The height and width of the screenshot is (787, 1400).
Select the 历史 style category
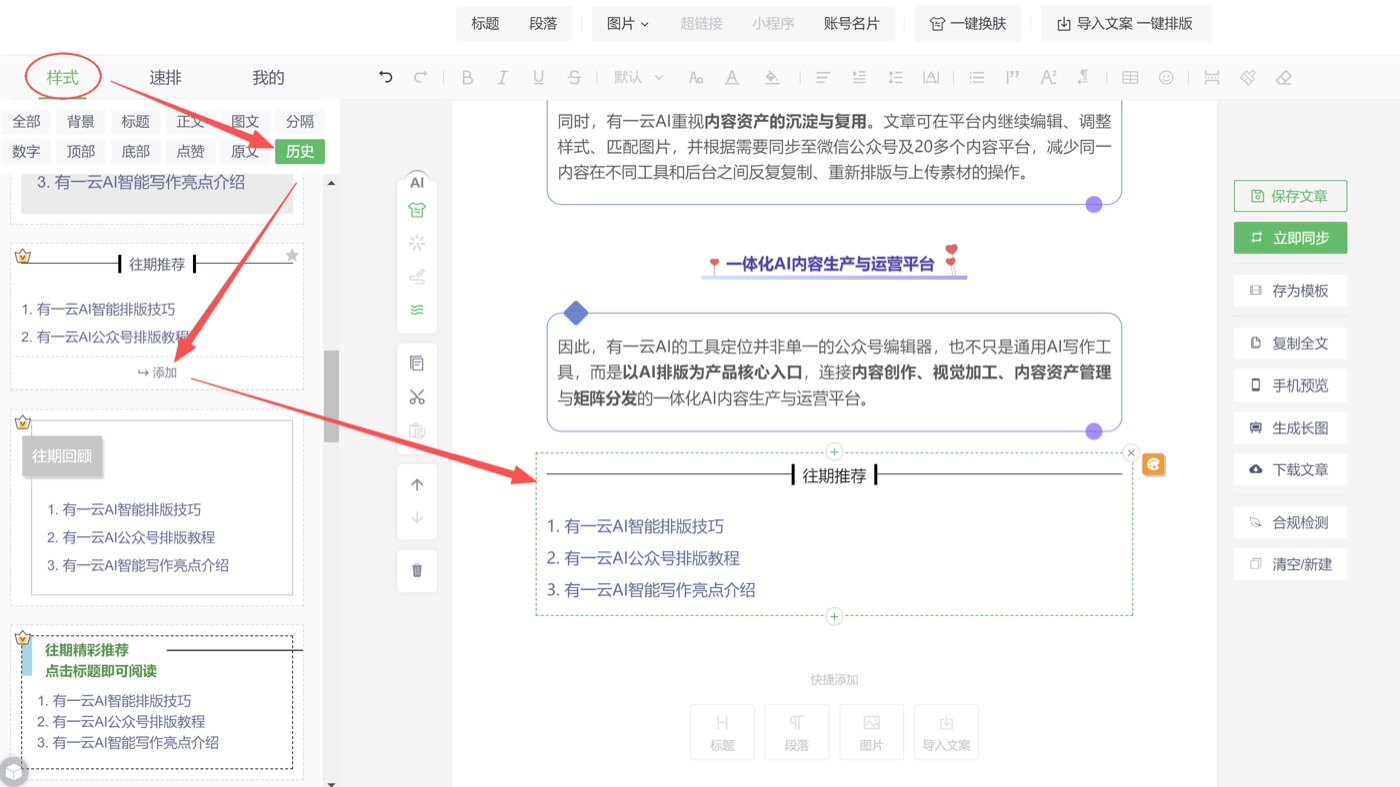(x=300, y=151)
